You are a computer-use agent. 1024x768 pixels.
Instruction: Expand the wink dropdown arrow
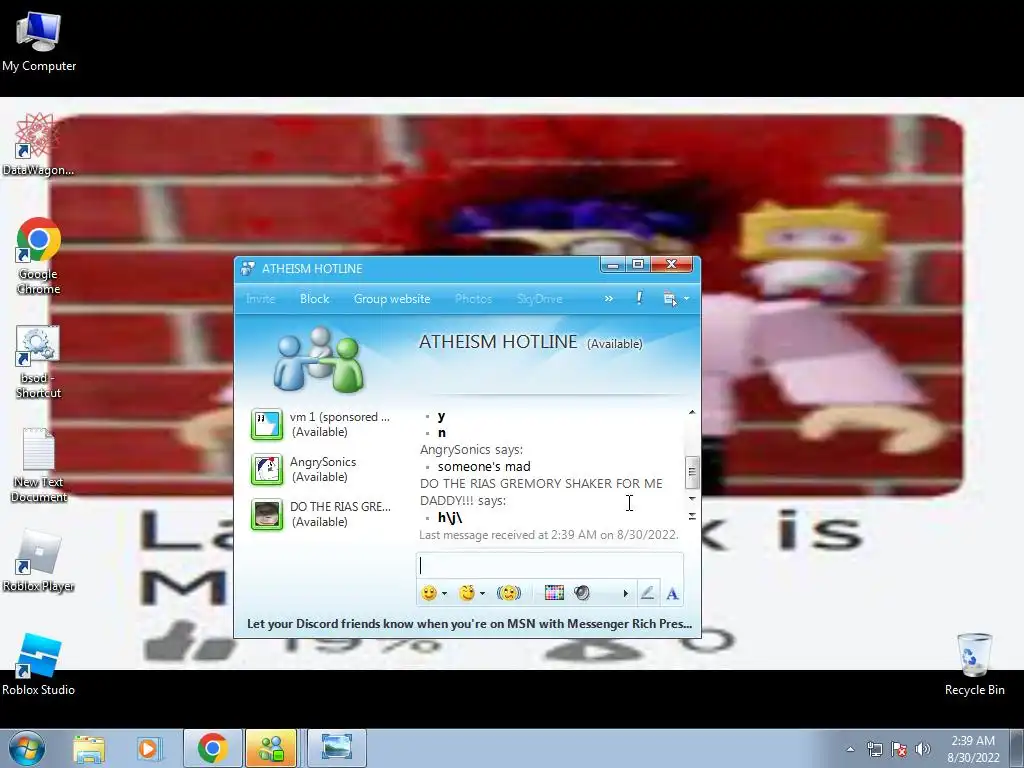483,594
